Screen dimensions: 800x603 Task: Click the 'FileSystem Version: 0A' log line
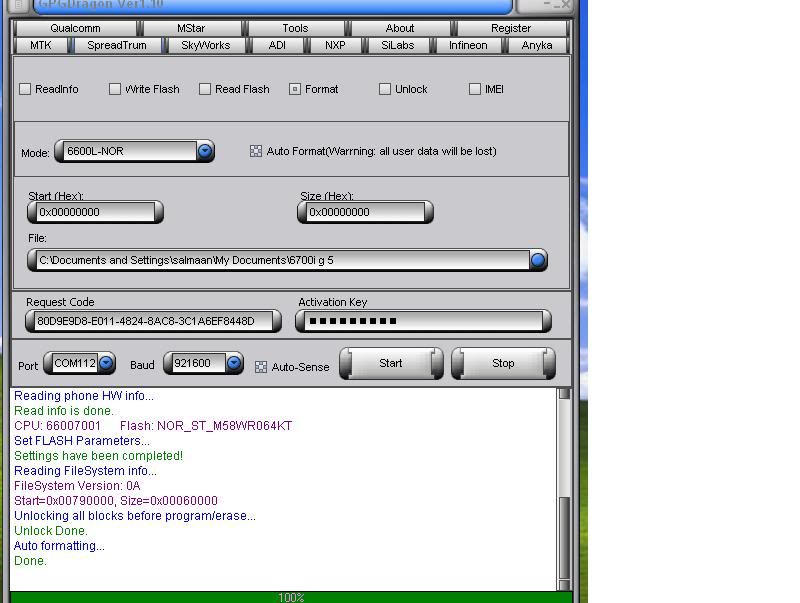coord(77,486)
